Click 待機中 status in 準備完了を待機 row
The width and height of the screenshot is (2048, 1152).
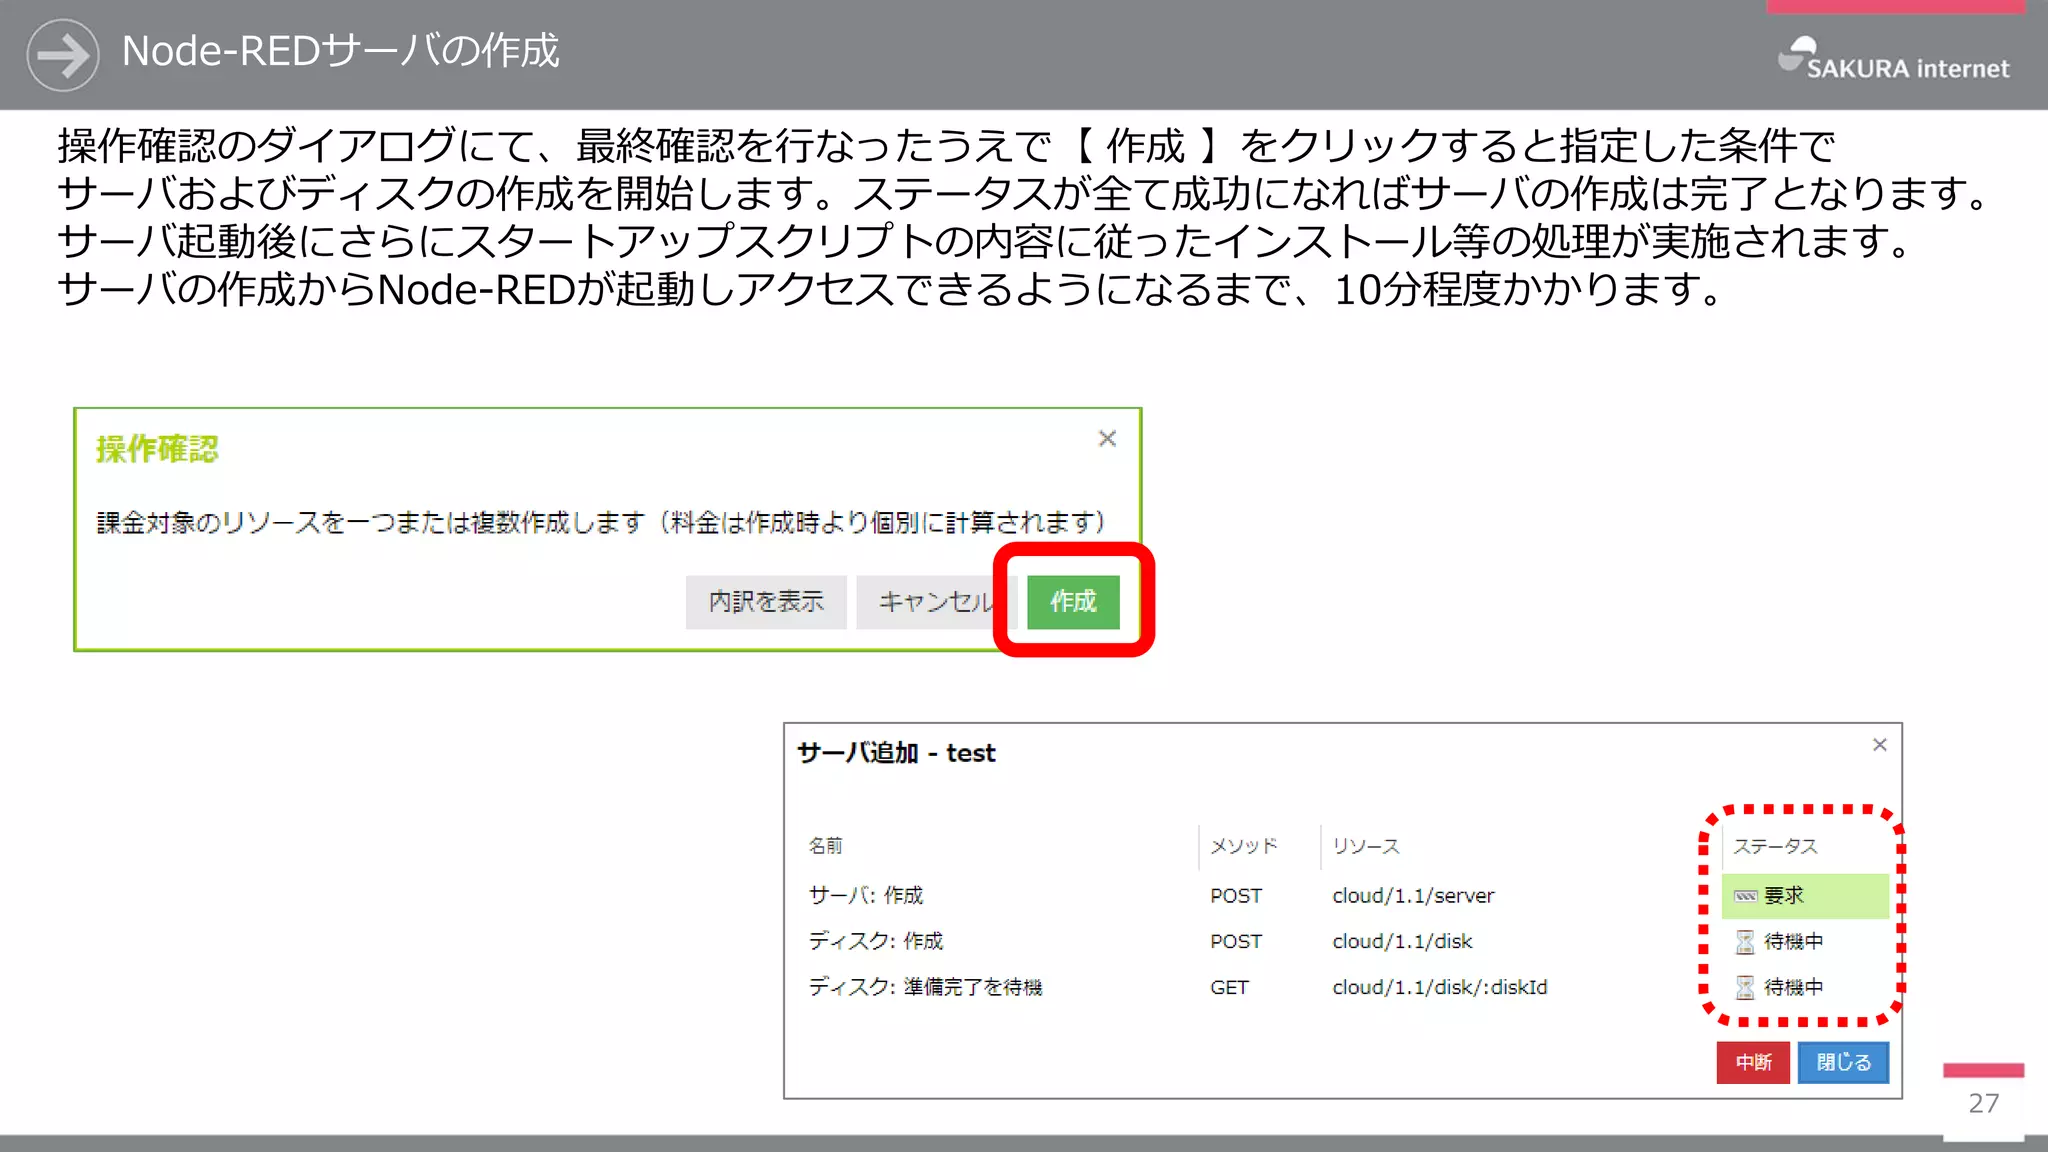1794,988
